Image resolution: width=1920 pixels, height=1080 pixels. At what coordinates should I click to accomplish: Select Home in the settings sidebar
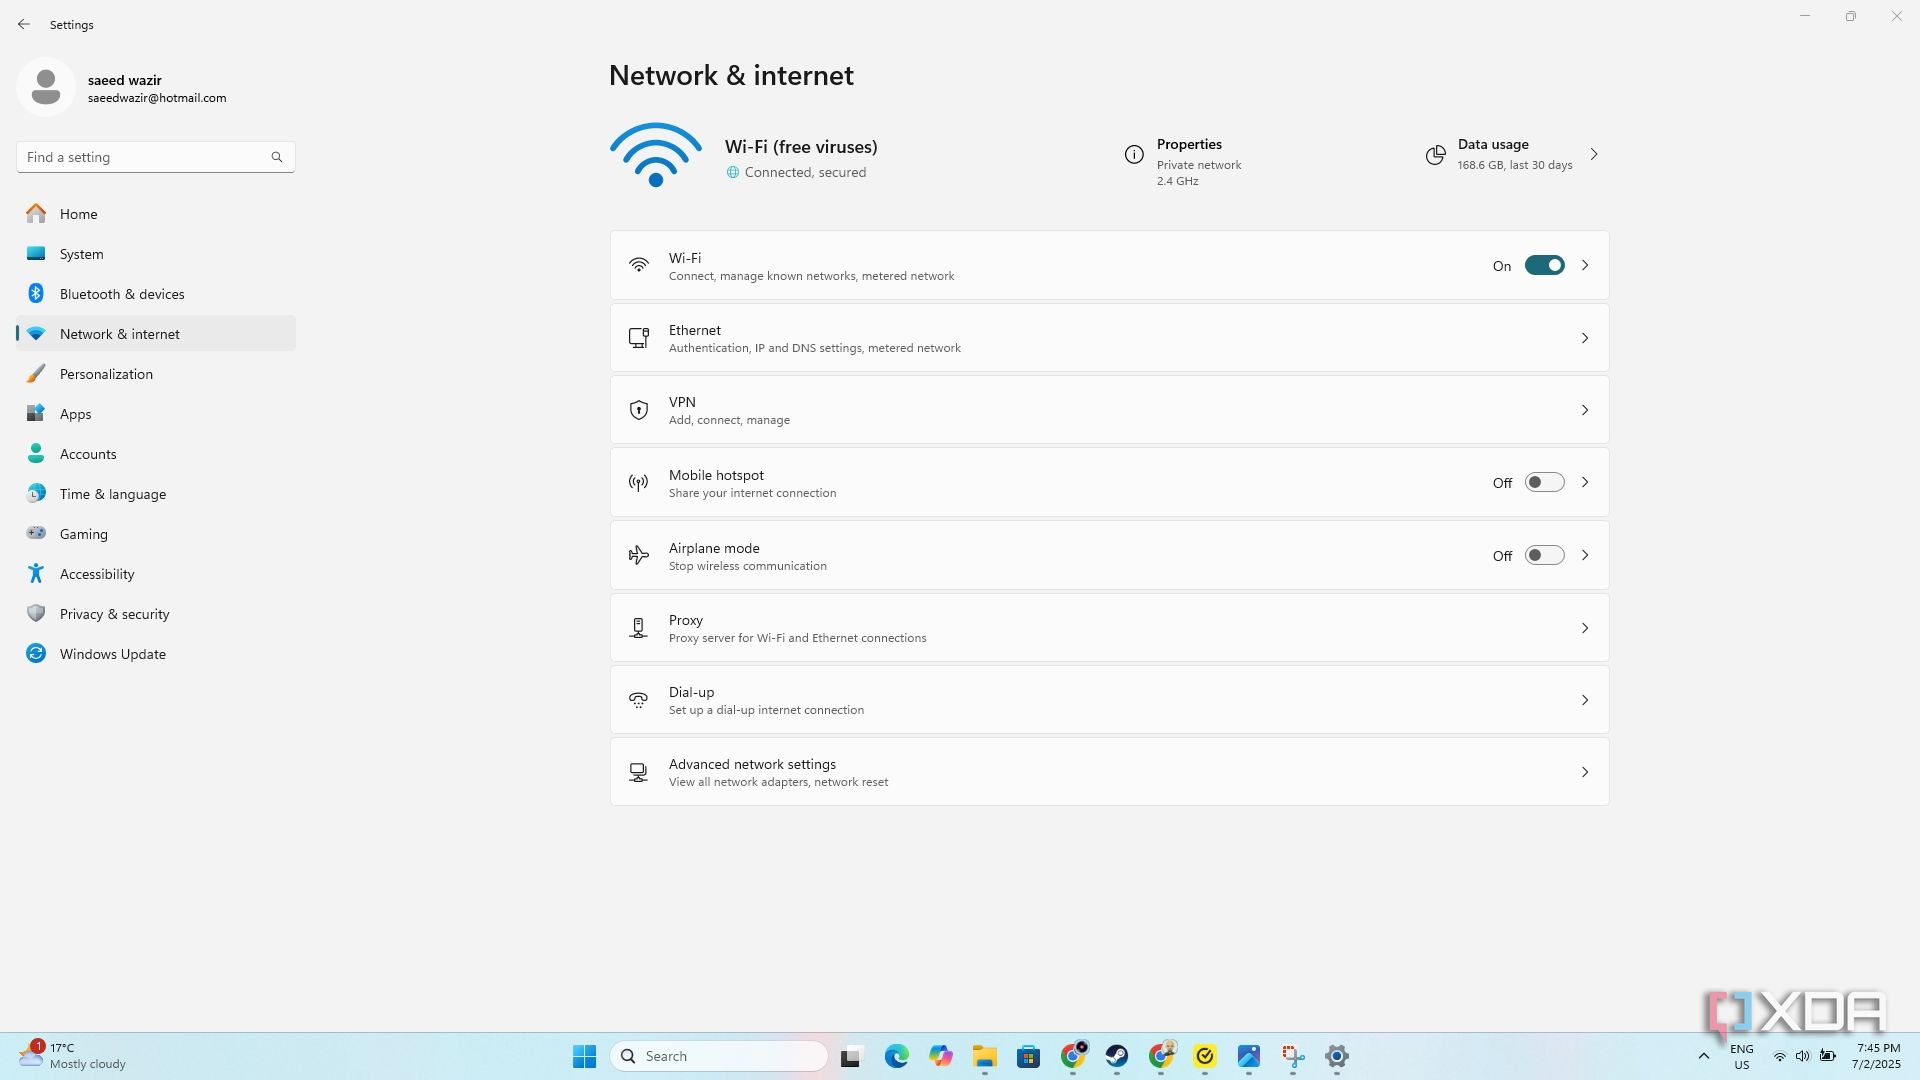point(156,214)
